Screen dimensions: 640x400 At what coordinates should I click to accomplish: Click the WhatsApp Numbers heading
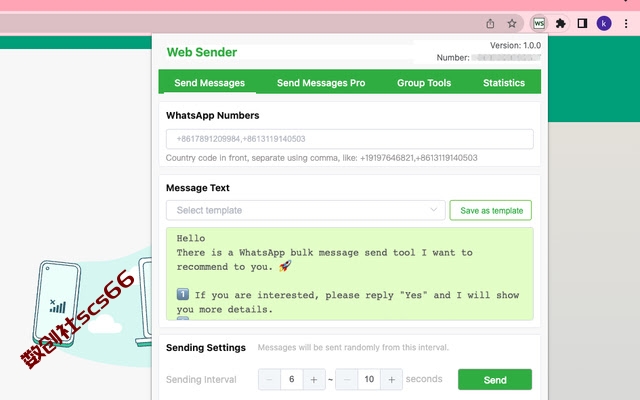pos(212,116)
